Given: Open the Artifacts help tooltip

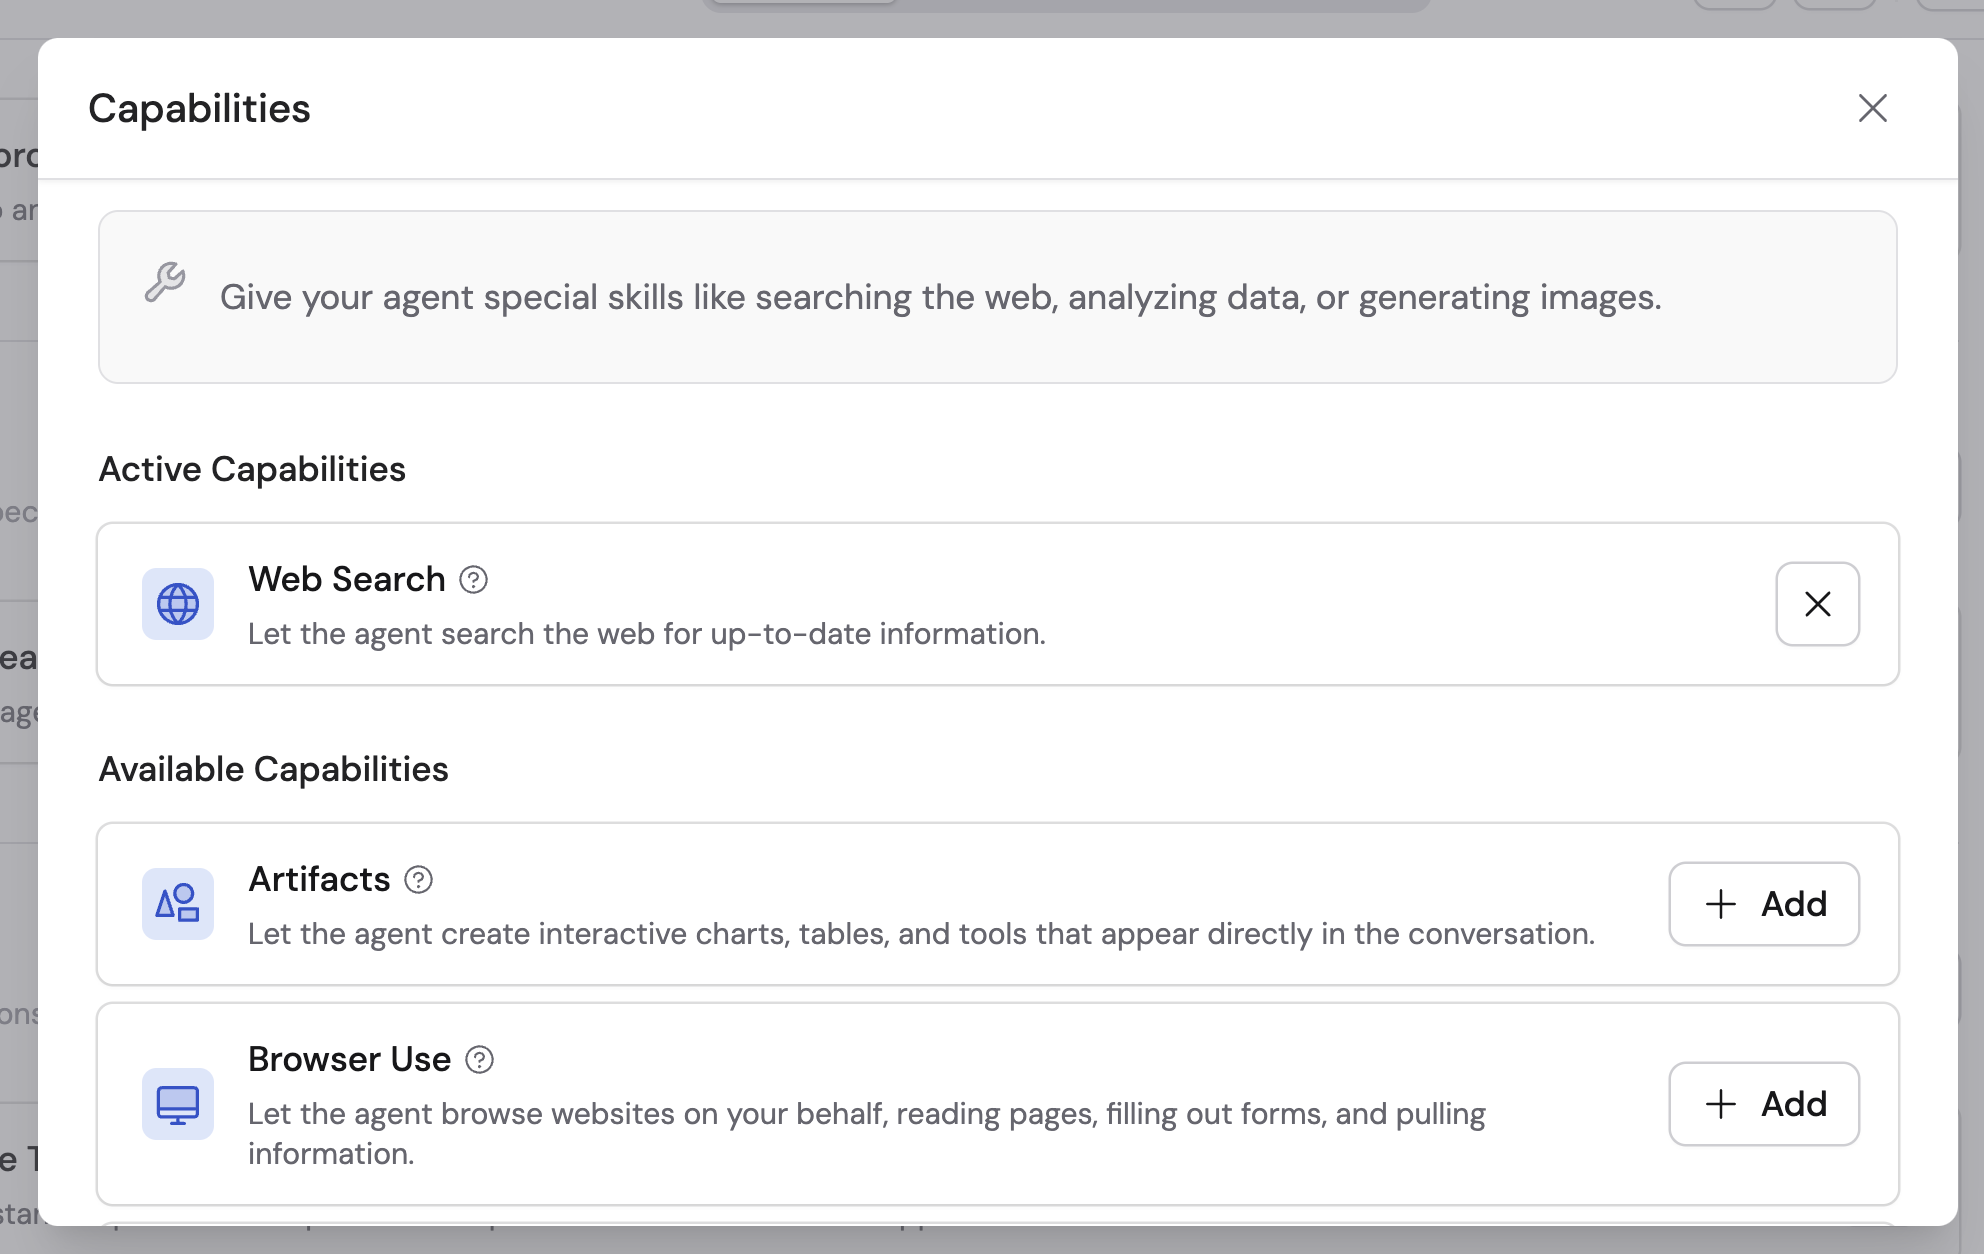Looking at the screenshot, I should 419,880.
